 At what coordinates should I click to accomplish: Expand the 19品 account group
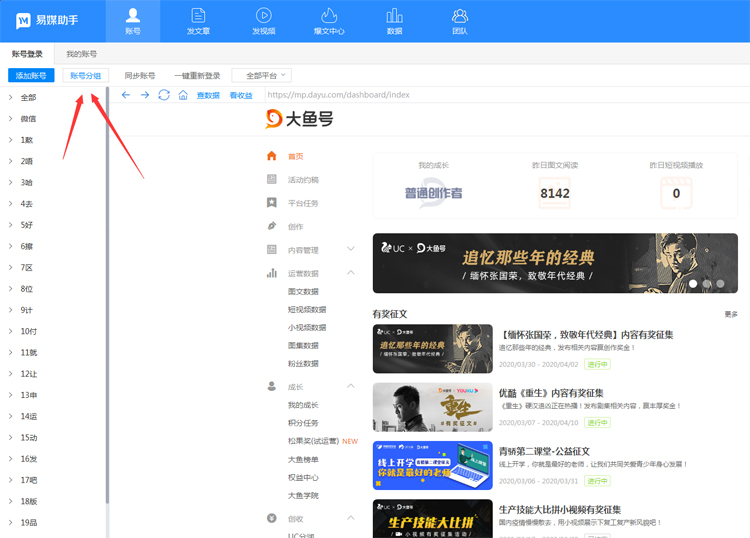pyautogui.click(x=11, y=522)
